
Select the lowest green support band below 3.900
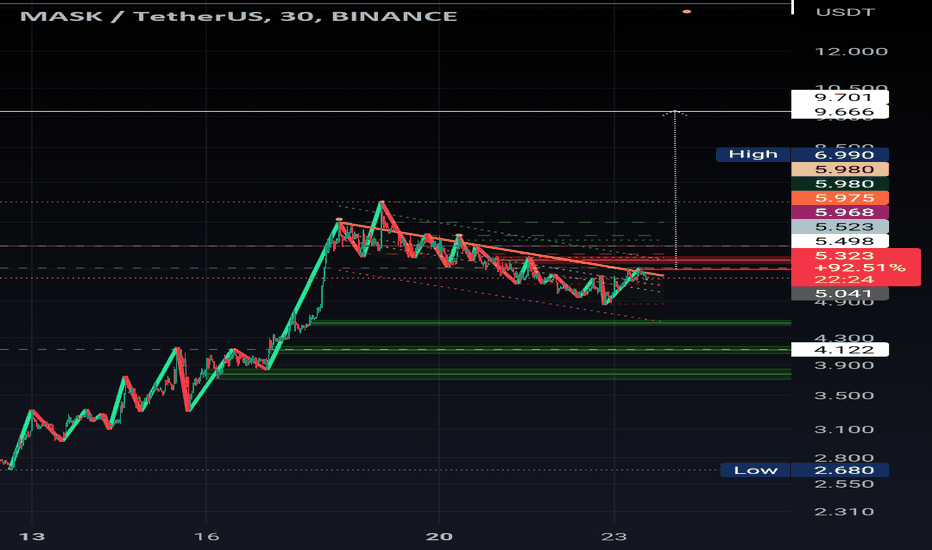tap(505, 373)
